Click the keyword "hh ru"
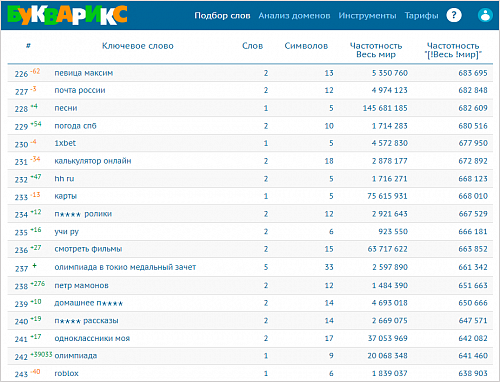 (x=64, y=179)
